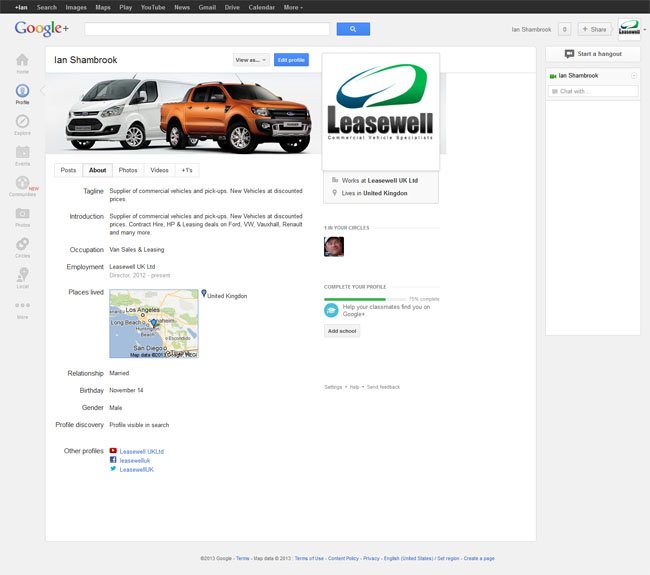650x575 pixels.
Task: Click the vans cover photo
Action: tap(184, 114)
